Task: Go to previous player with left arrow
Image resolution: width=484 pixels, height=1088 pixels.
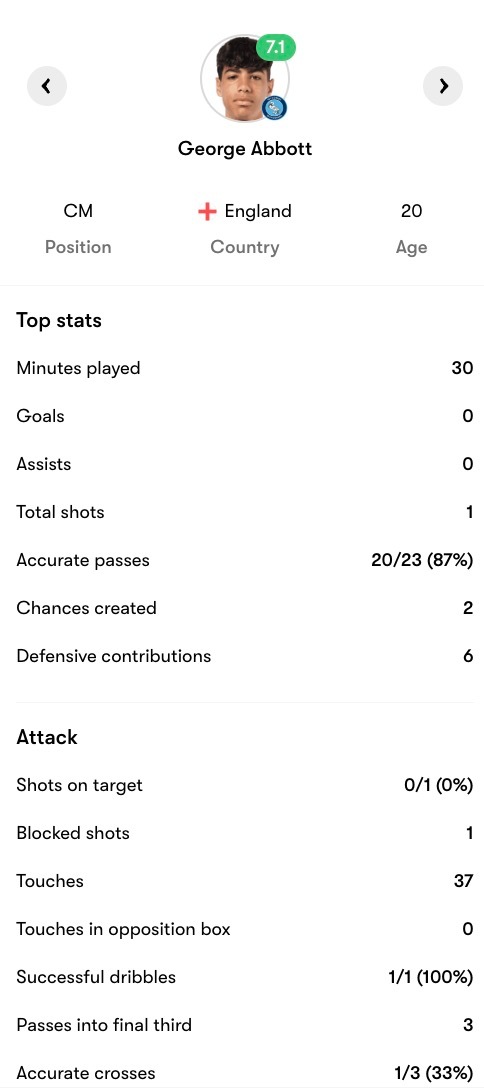Action: (46, 86)
